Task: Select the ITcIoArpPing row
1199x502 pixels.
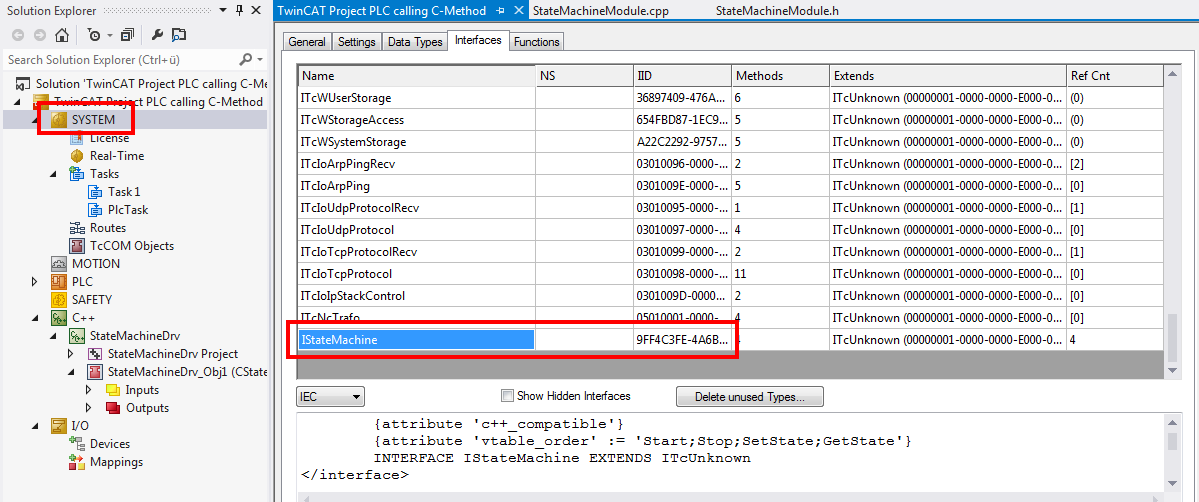Action: click(x=730, y=185)
